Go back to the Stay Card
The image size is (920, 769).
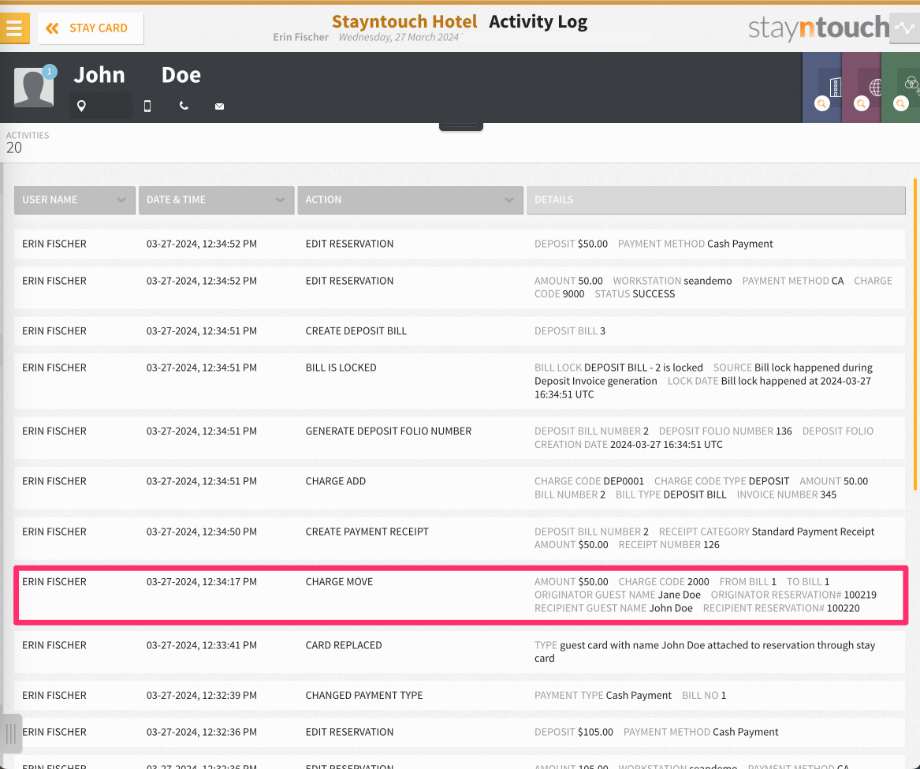click(x=90, y=28)
